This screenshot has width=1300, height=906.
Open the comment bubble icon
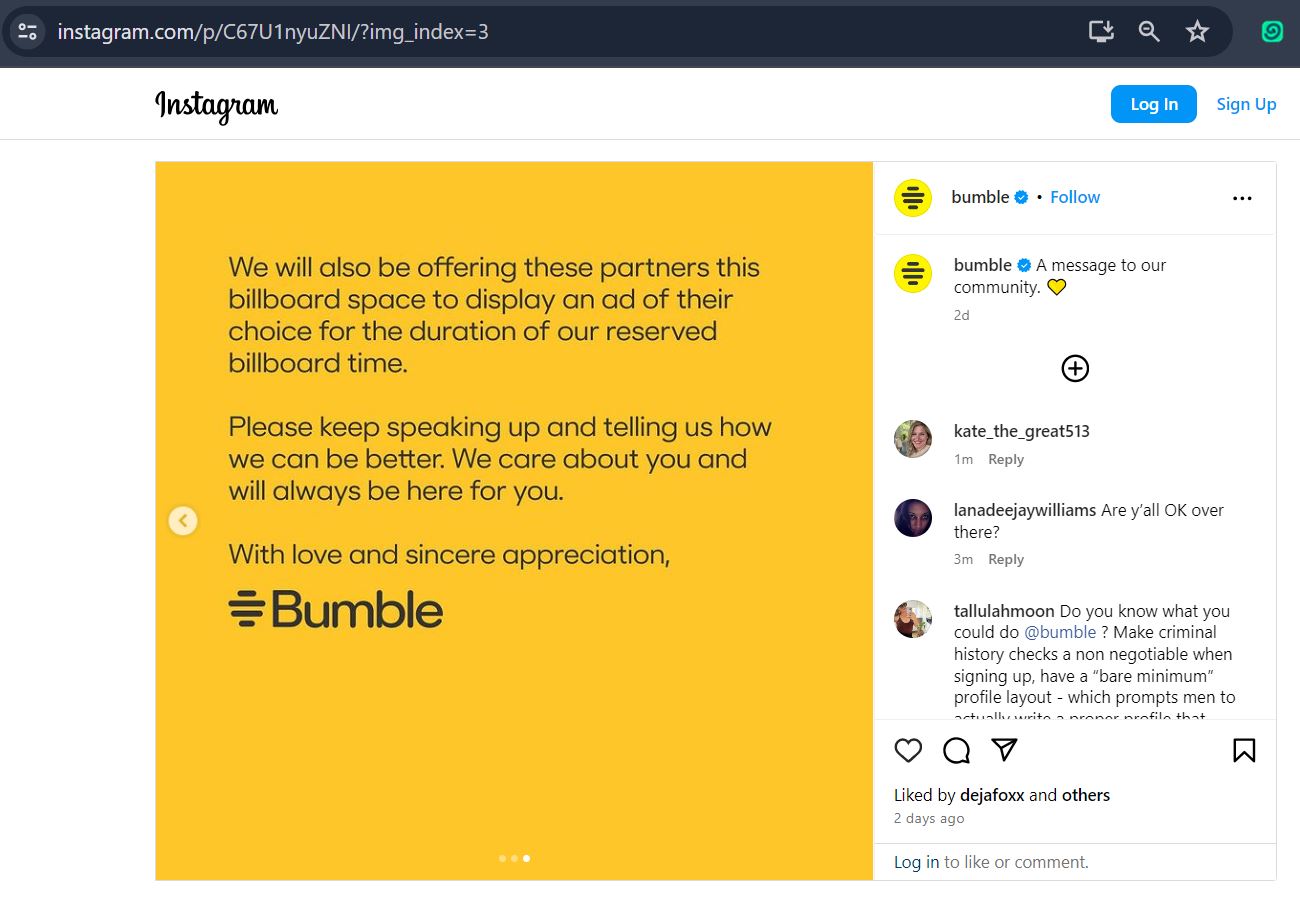pyautogui.click(x=956, y=750)
